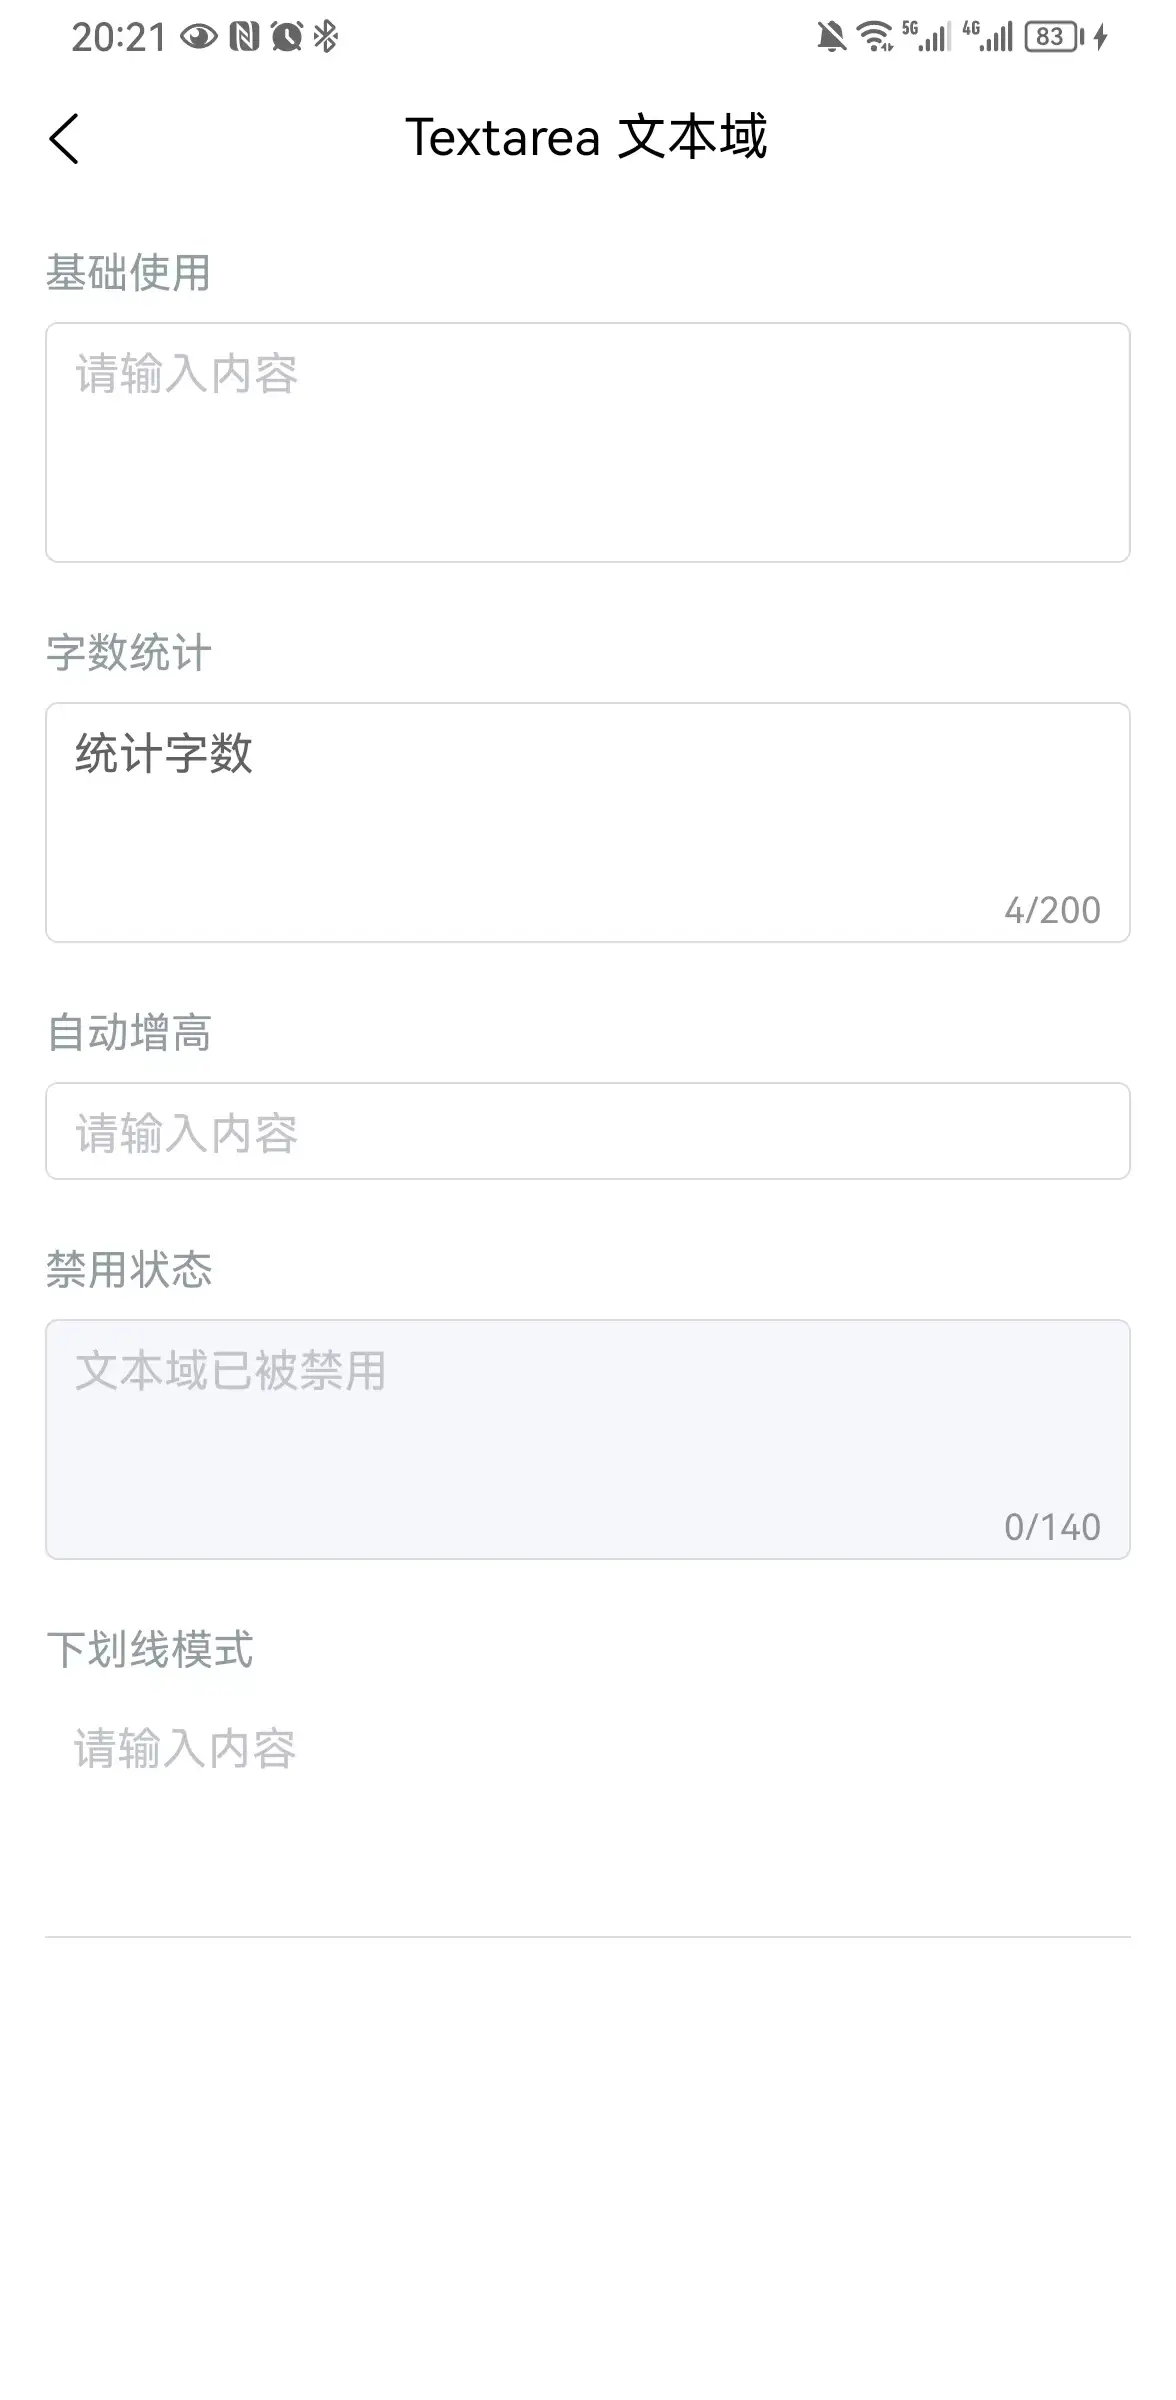The height and width of the screenshot is (2400, 1176).
Task: Tap the muted bell notification icon
Action: (831, 38)
